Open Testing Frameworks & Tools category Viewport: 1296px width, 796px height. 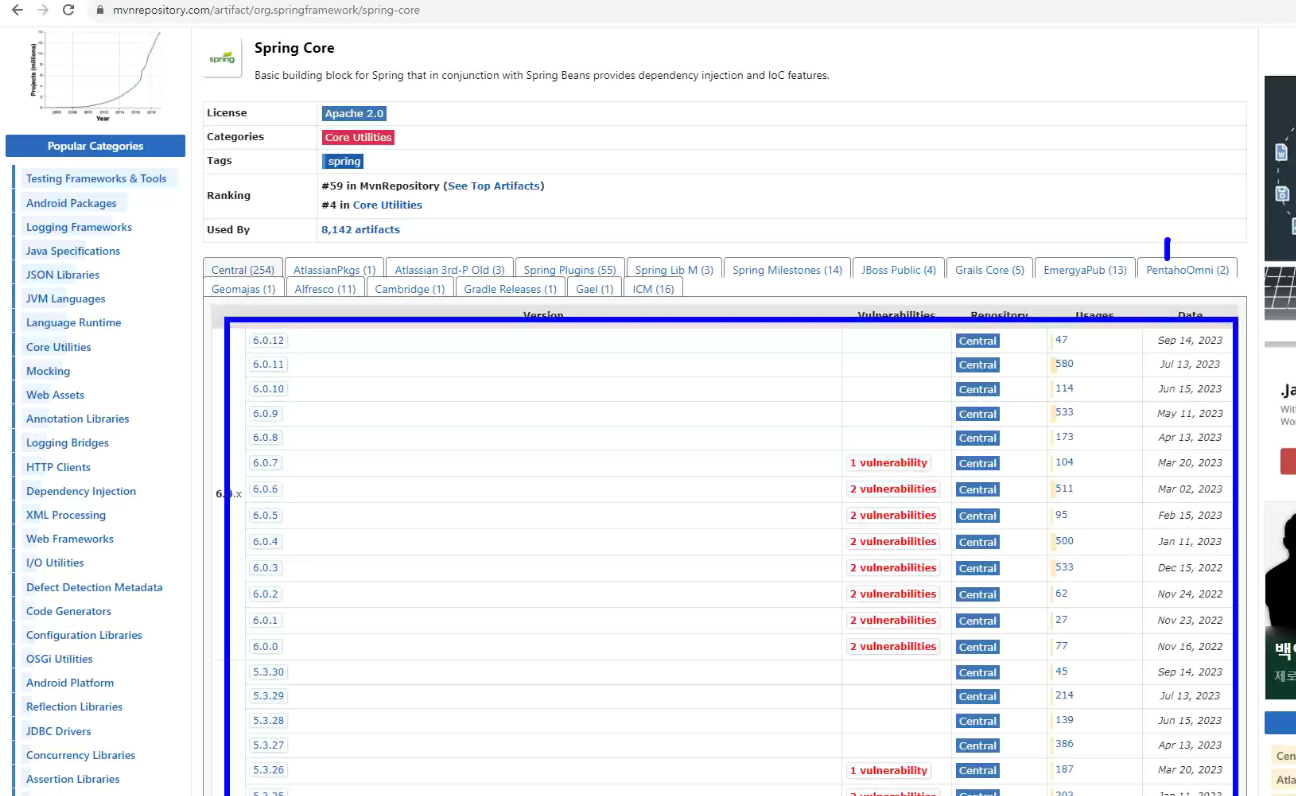coord(96,179)
